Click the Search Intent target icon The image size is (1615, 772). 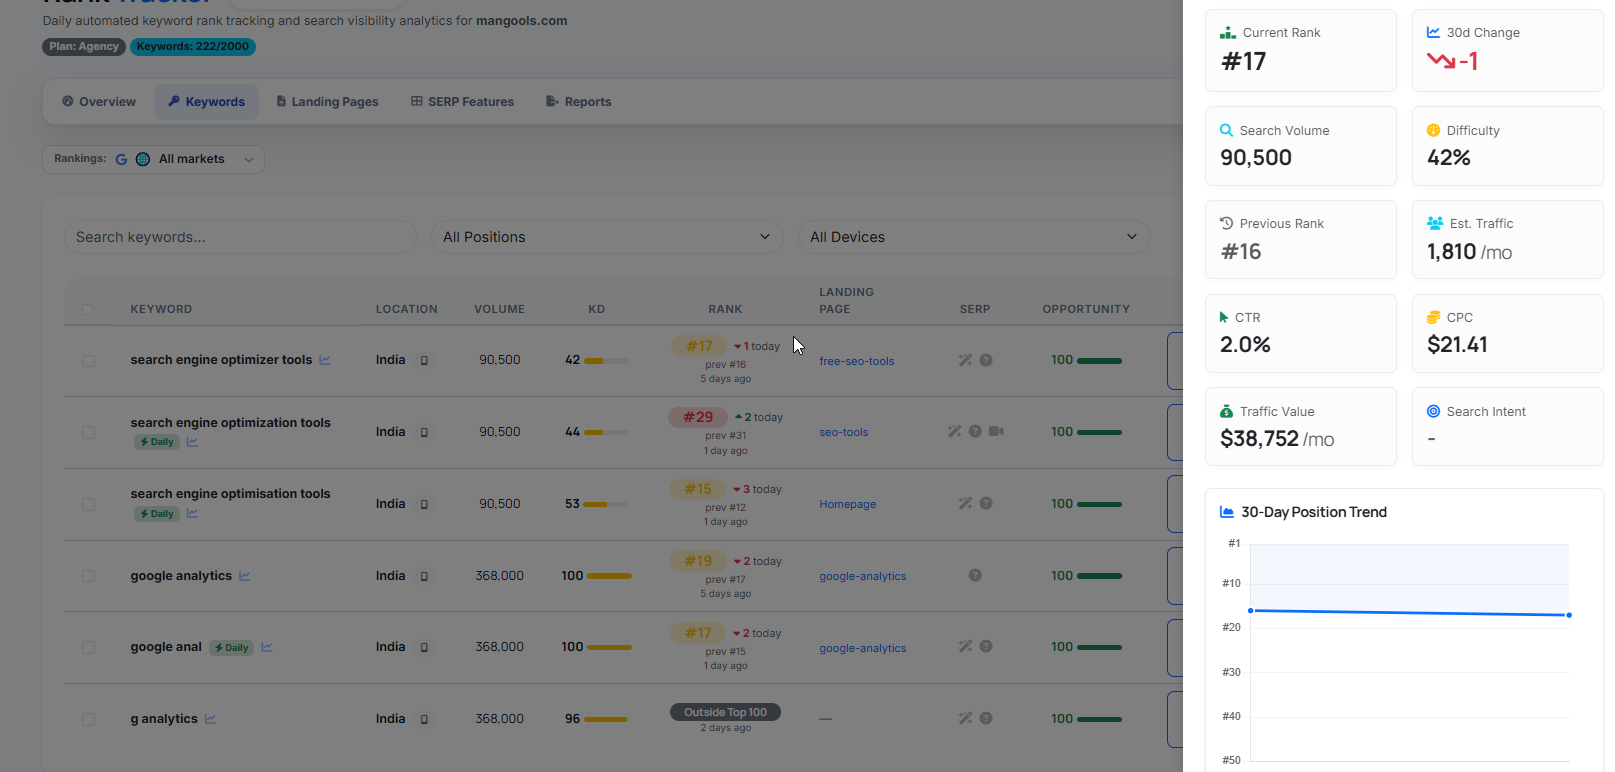point(1434,412)
